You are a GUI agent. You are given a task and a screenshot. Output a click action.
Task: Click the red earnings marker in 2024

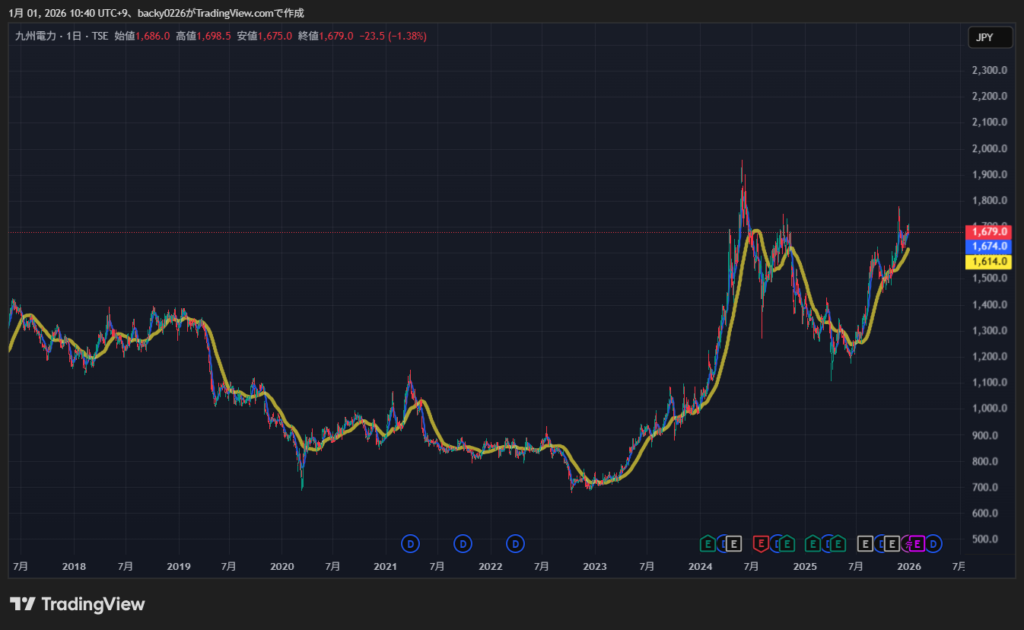click(760, 544)
